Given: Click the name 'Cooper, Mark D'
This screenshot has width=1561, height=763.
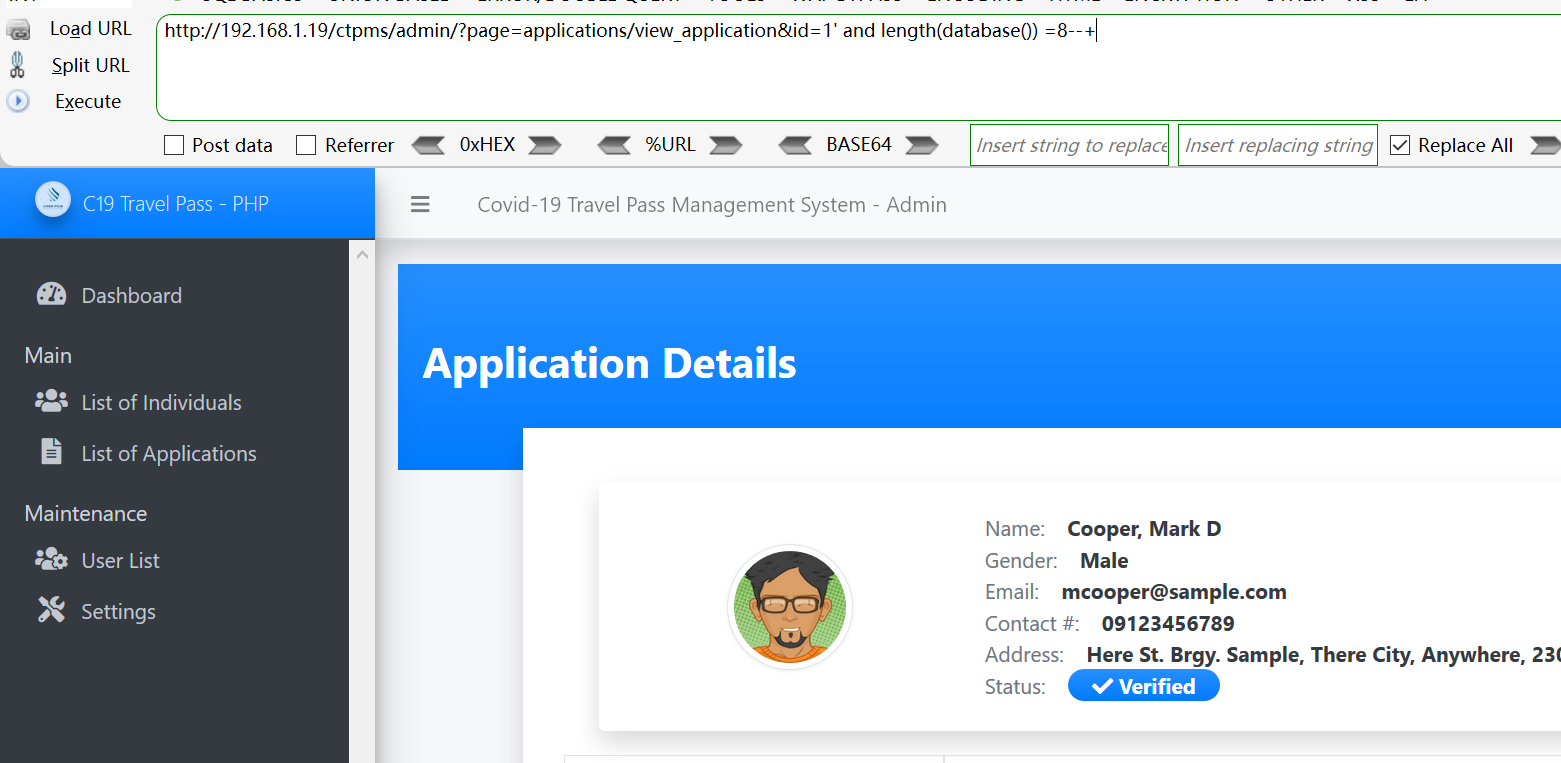Looking at the screenshot, I should (x=1144, y=529).
